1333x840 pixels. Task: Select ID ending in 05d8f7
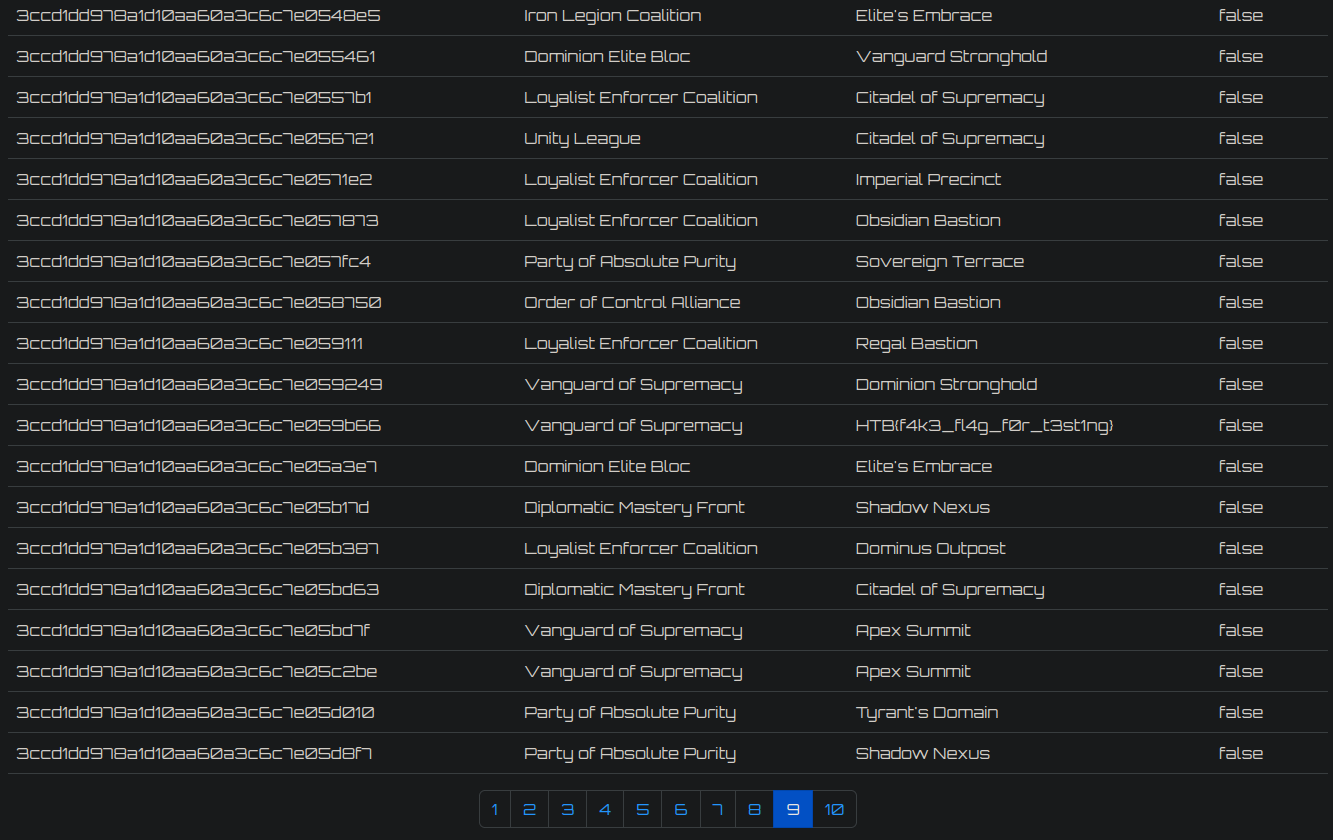[x=194, y=754]
